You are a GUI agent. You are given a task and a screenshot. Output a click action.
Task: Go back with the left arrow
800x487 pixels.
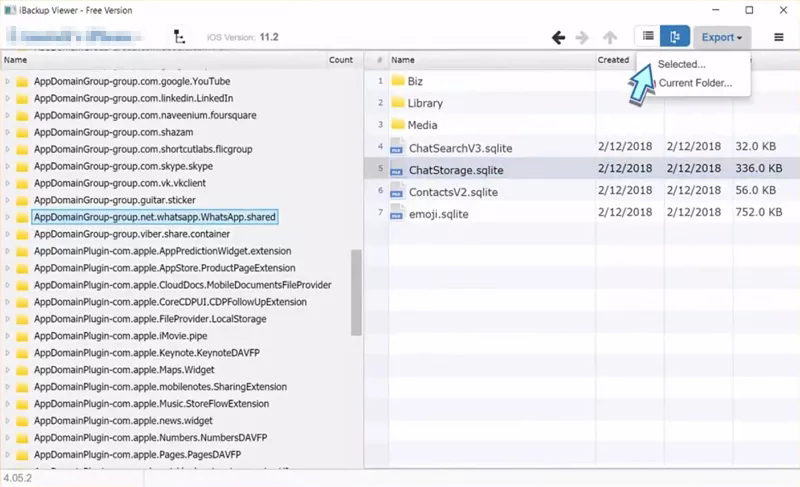coord(559,37)
